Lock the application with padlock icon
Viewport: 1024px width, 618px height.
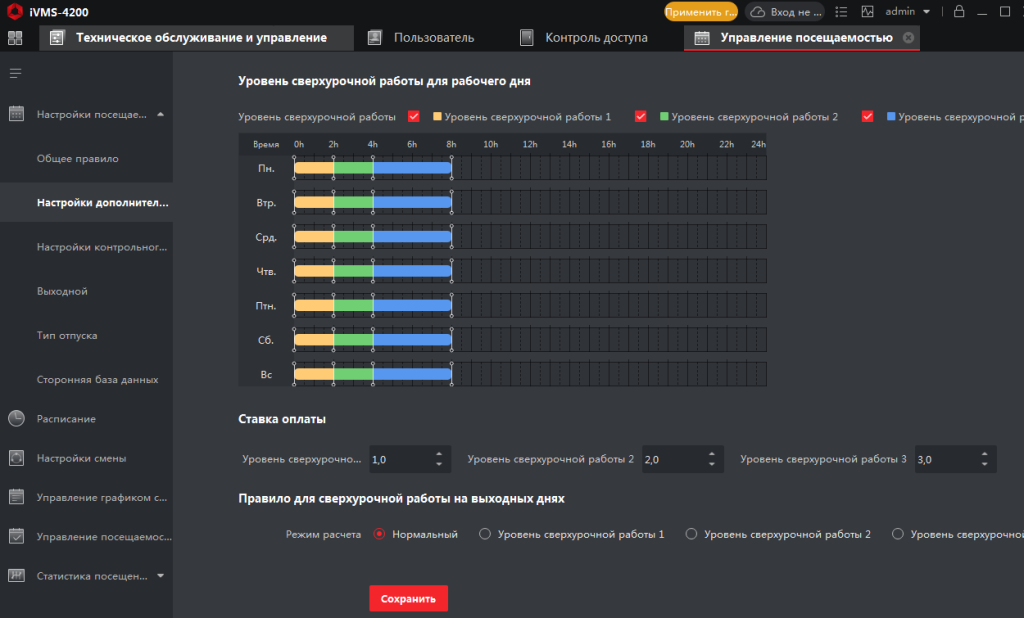click(959, 12)
